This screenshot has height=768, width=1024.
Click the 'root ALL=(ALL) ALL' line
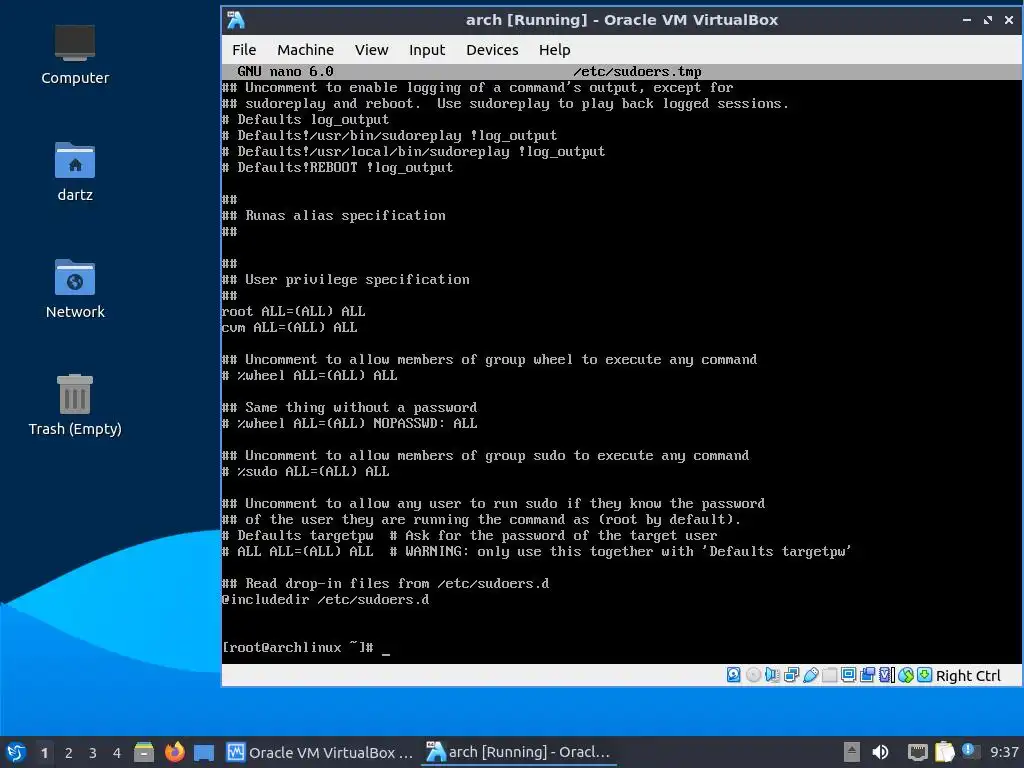coord(293,312)
